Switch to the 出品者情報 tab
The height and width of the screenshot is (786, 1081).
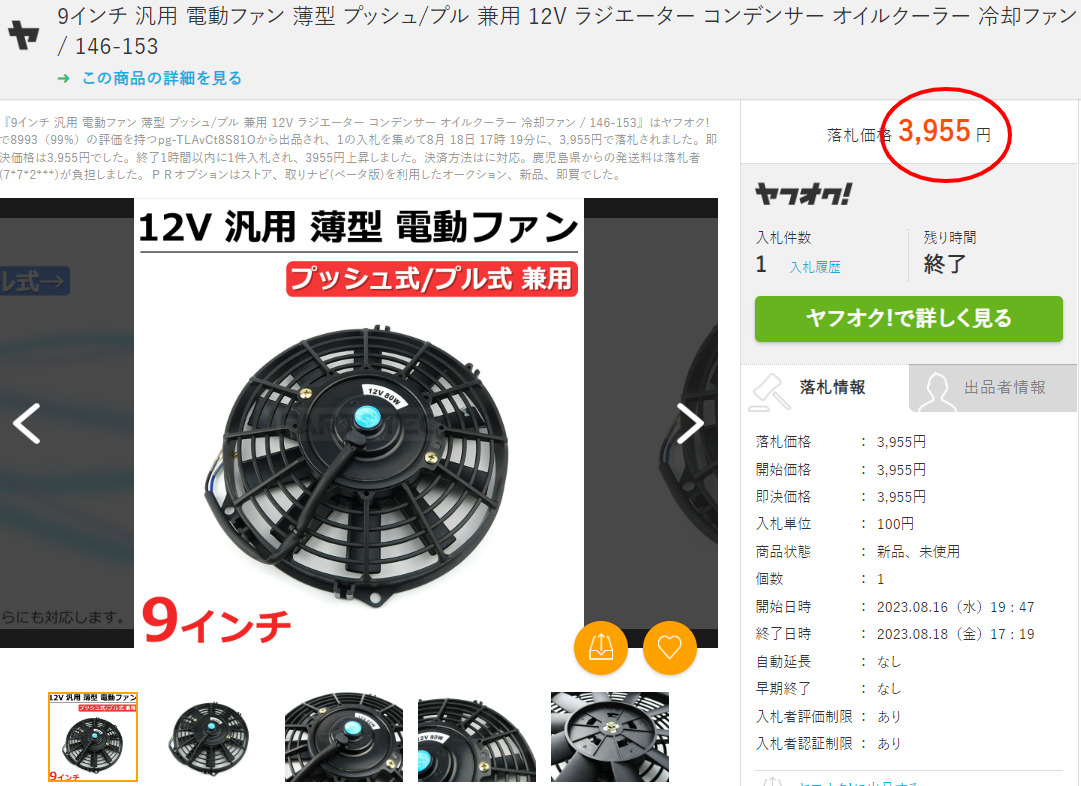coord(993,387)
